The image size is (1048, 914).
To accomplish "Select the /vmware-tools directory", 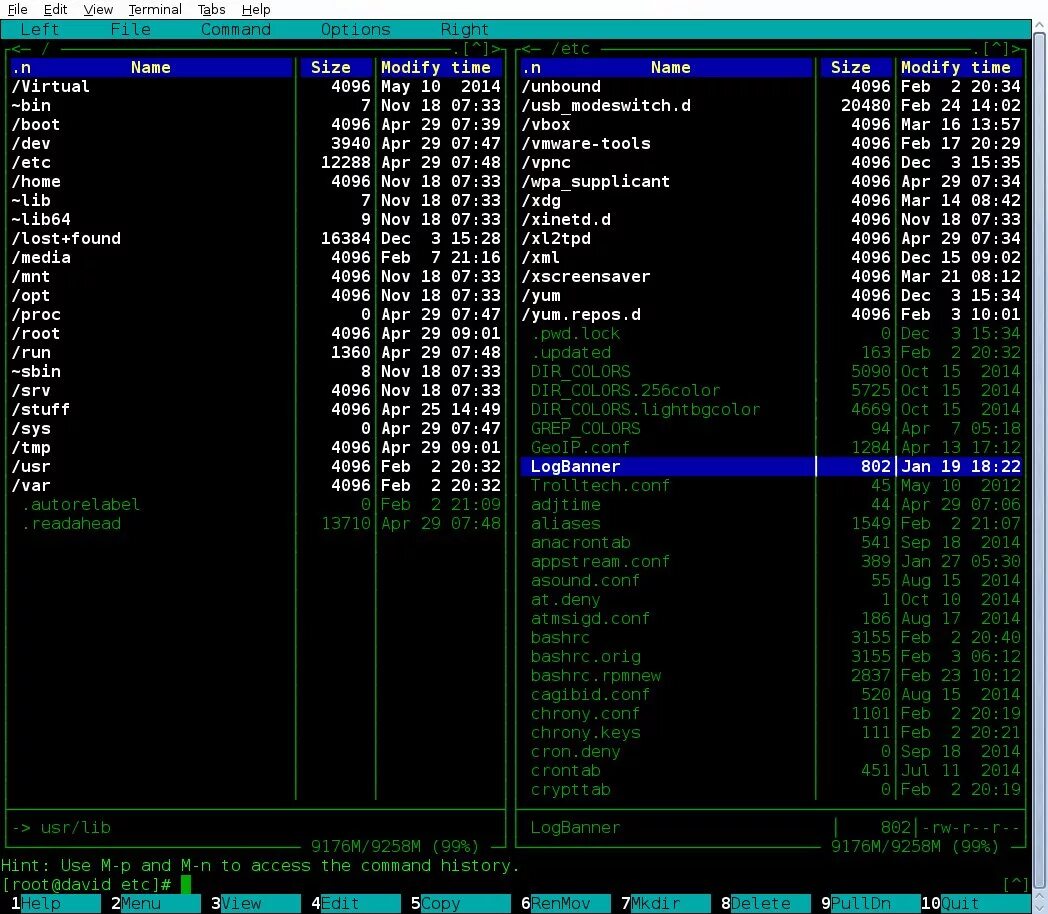I will 771,144.
